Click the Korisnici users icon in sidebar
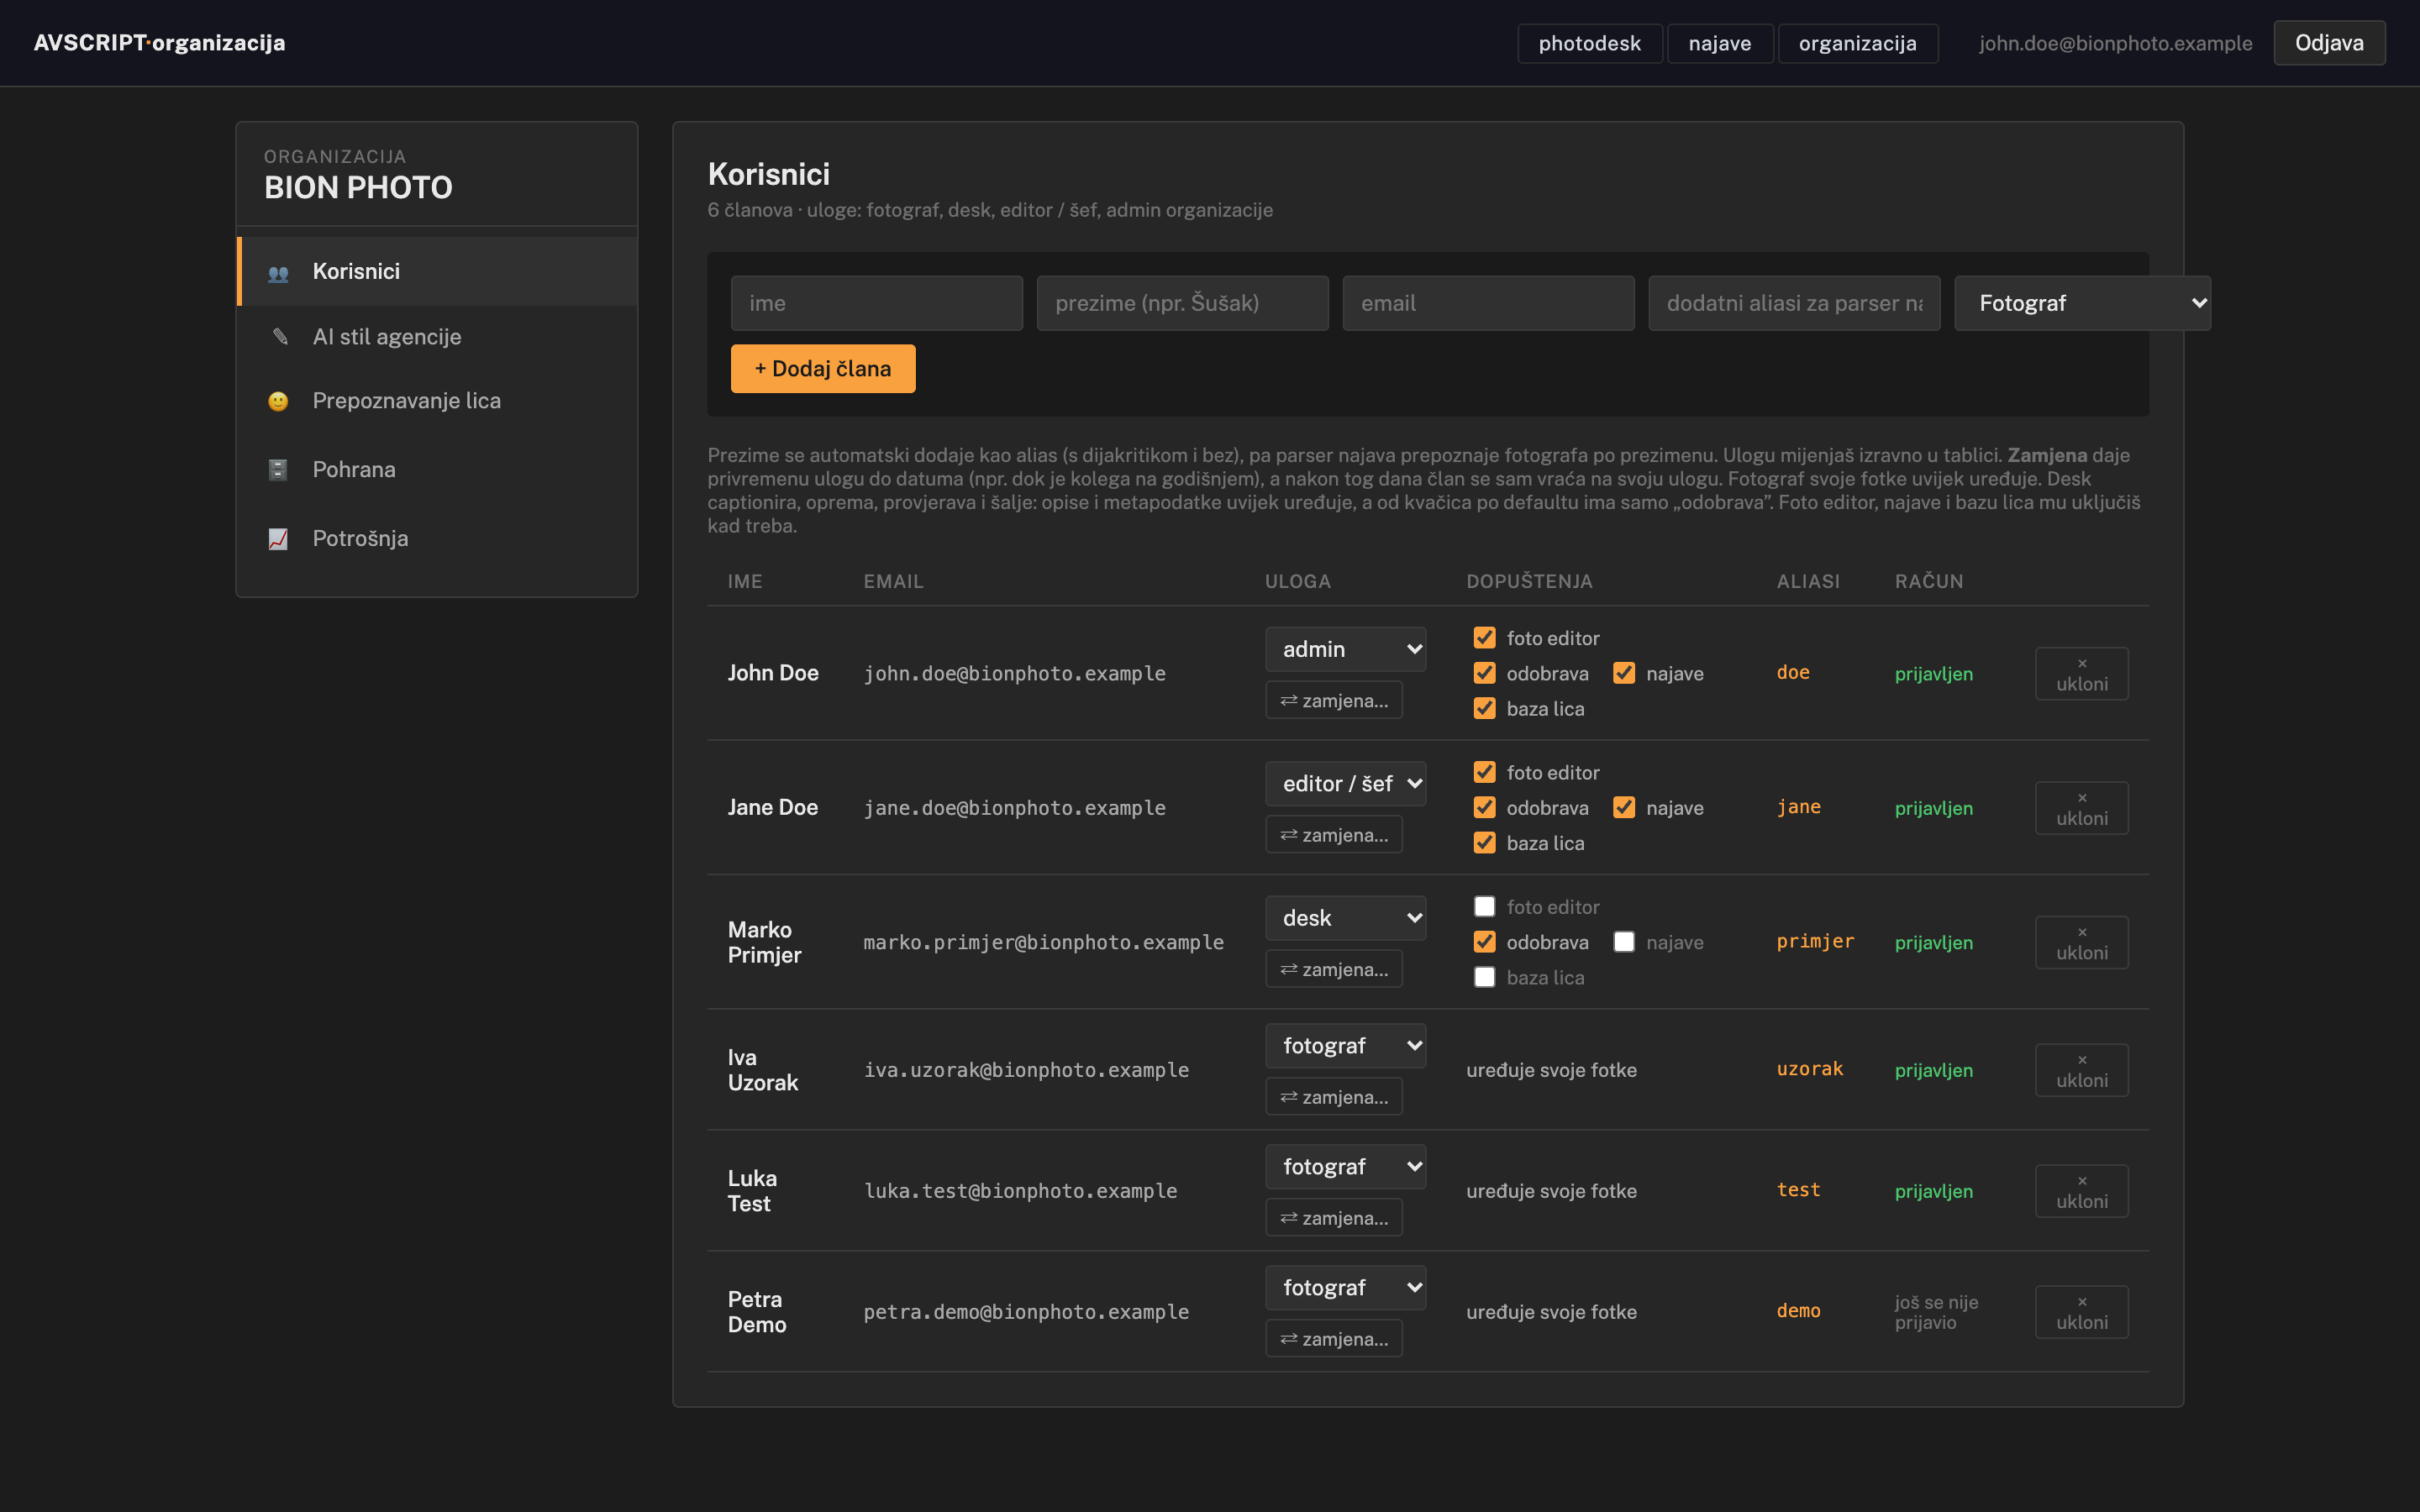 [x=278, y=272]
